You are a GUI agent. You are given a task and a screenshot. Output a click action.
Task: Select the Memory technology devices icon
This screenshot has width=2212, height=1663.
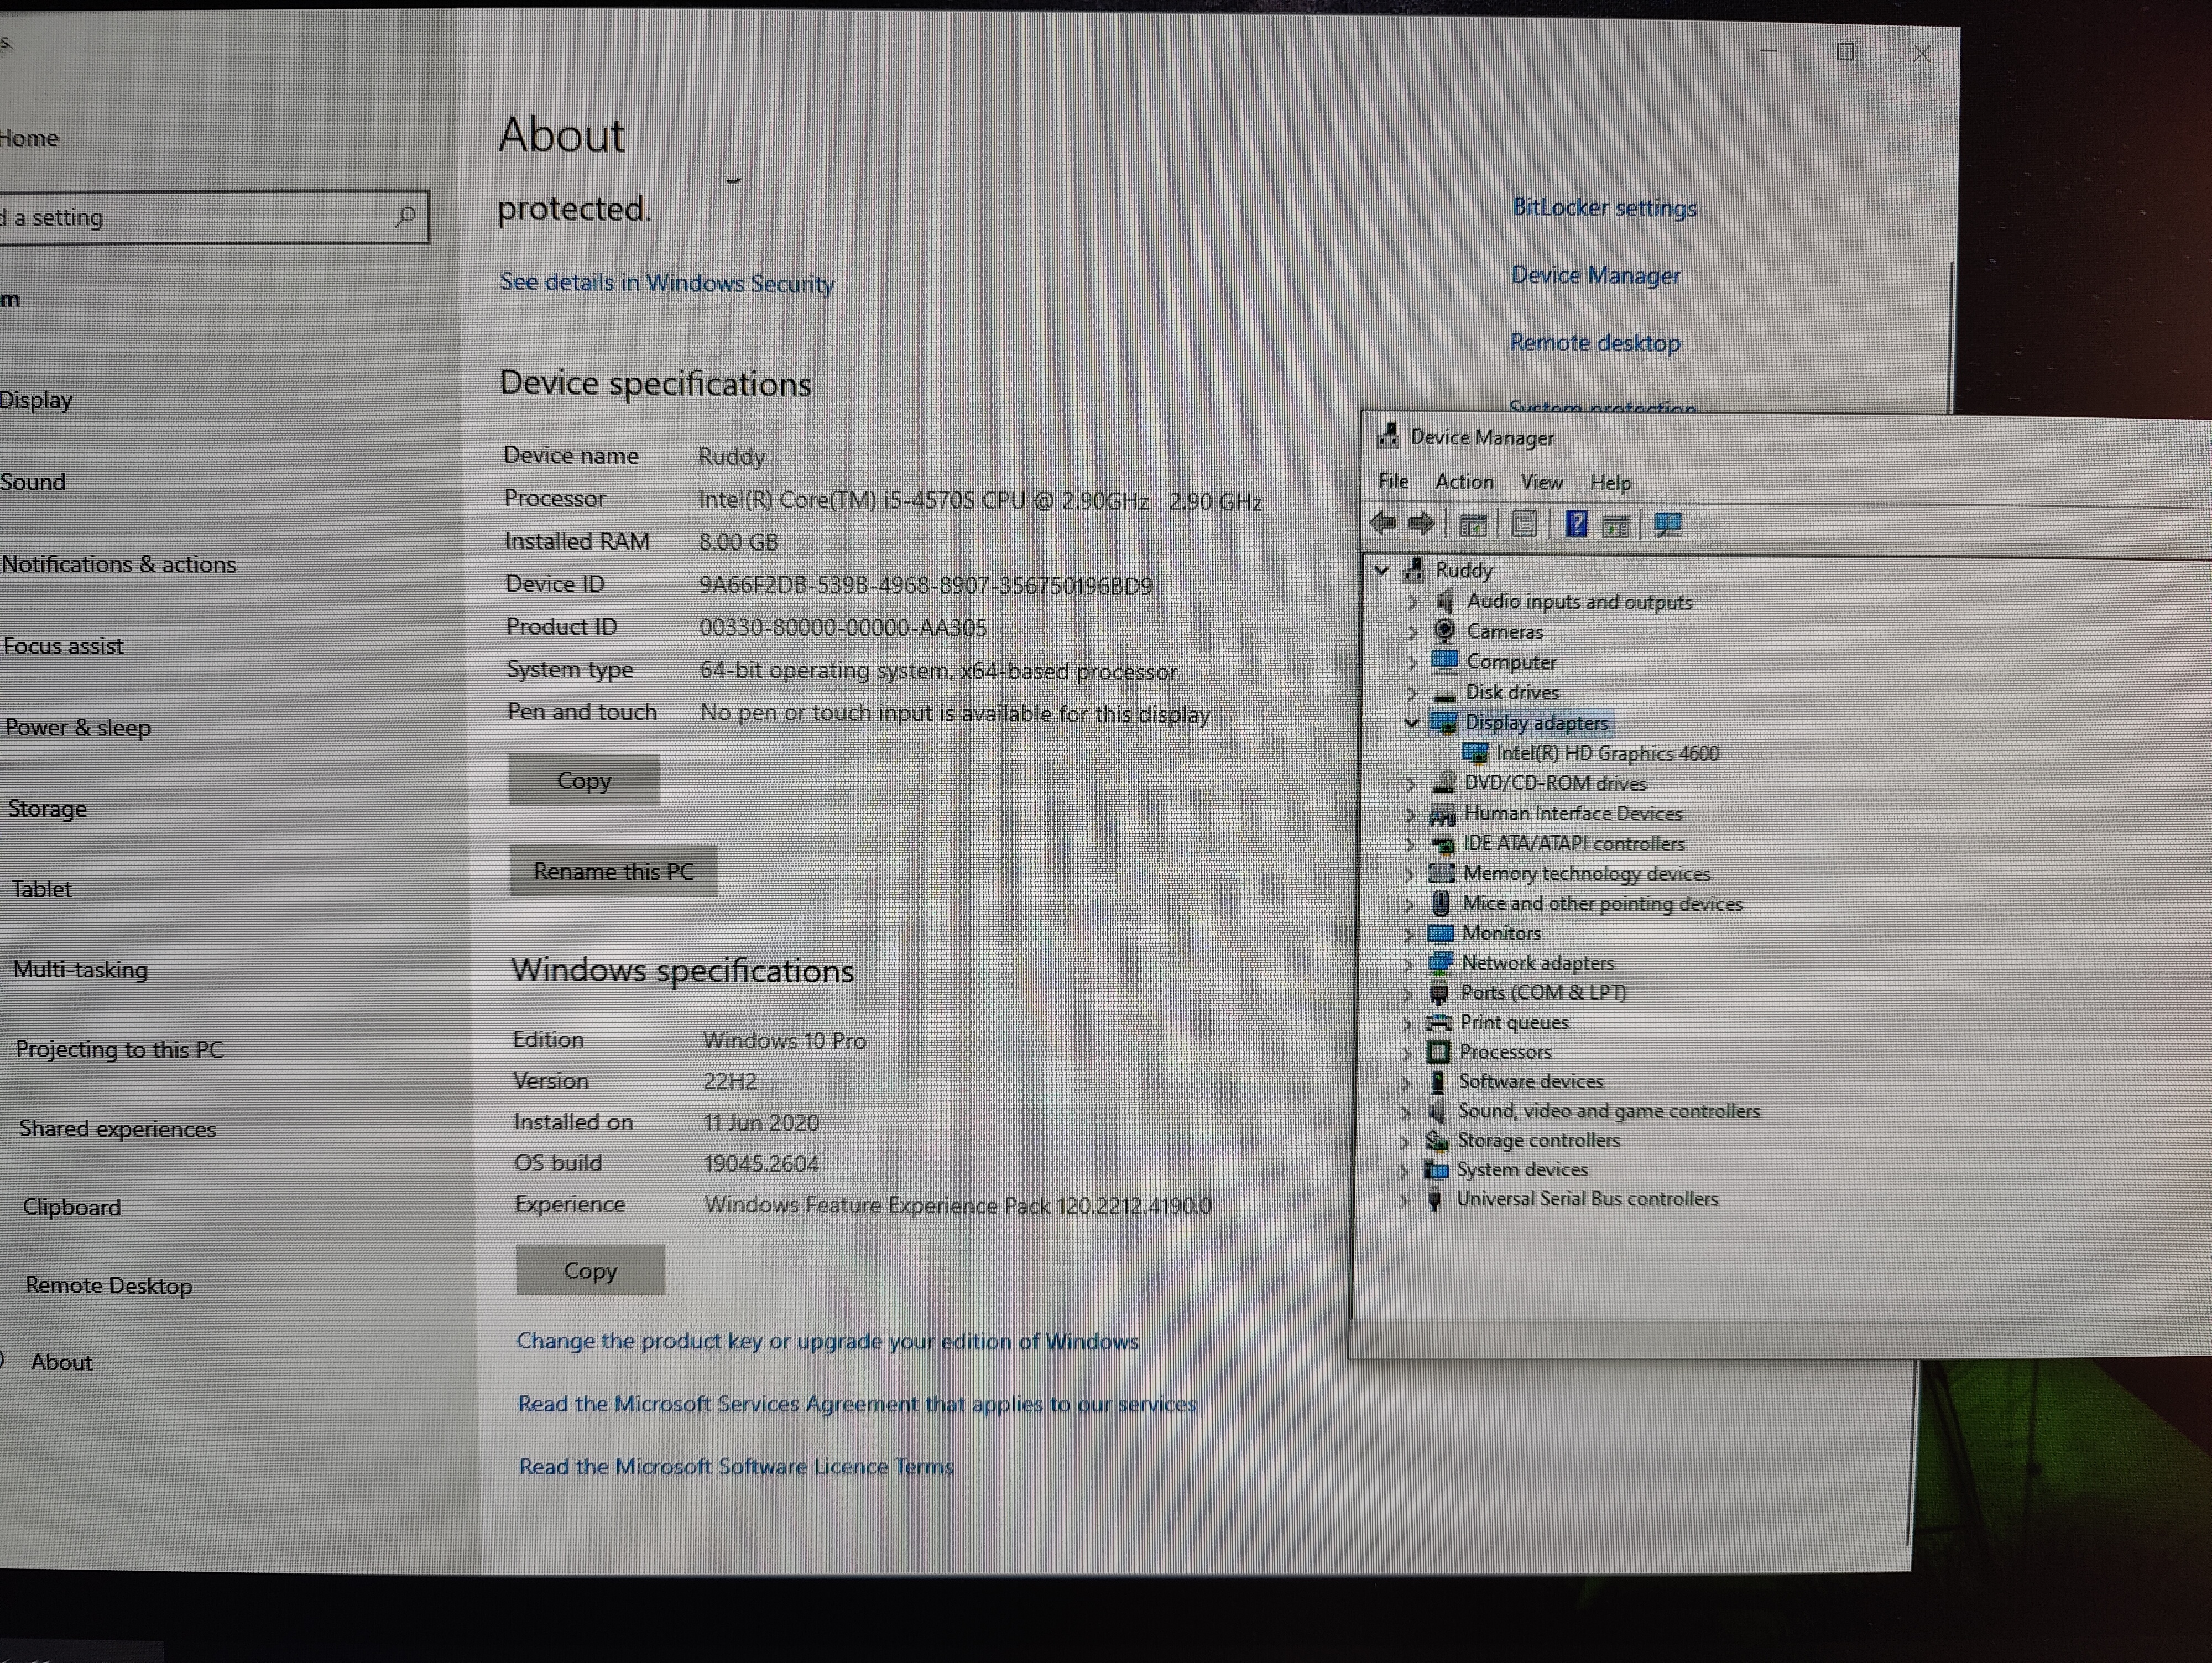pos(1441,873)
